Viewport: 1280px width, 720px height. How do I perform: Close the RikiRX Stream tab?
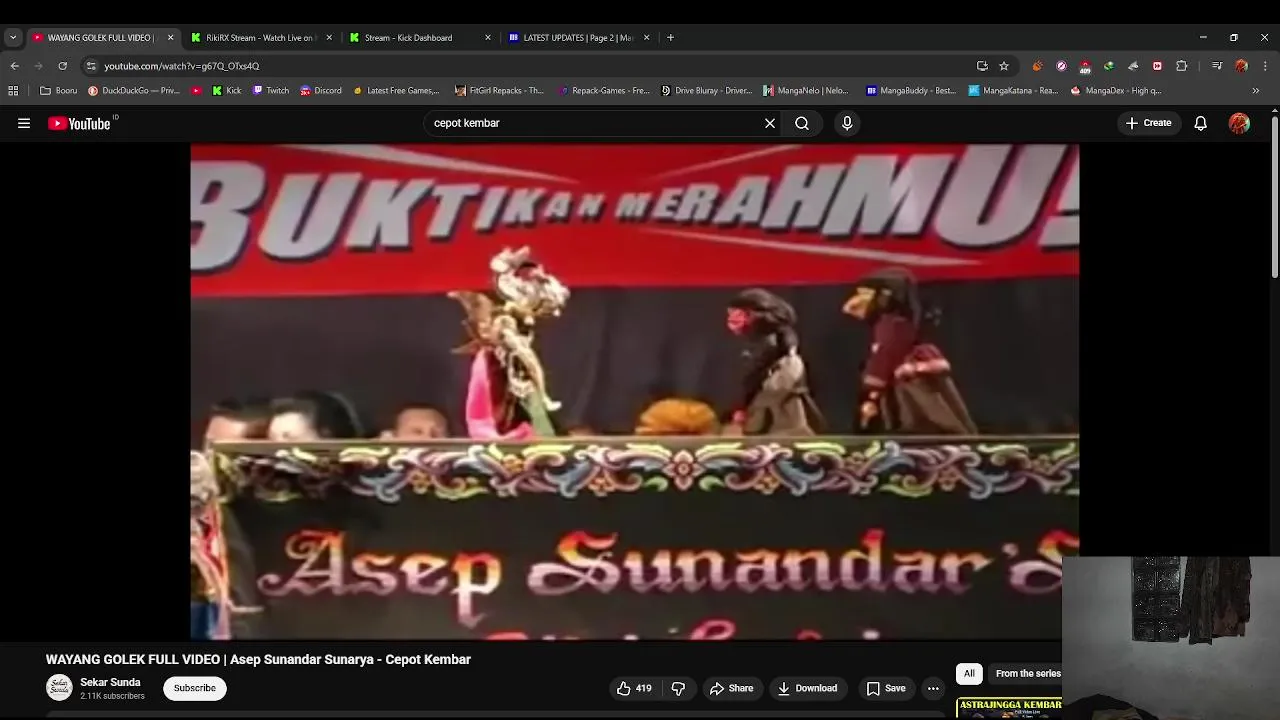tap(329, 38)
